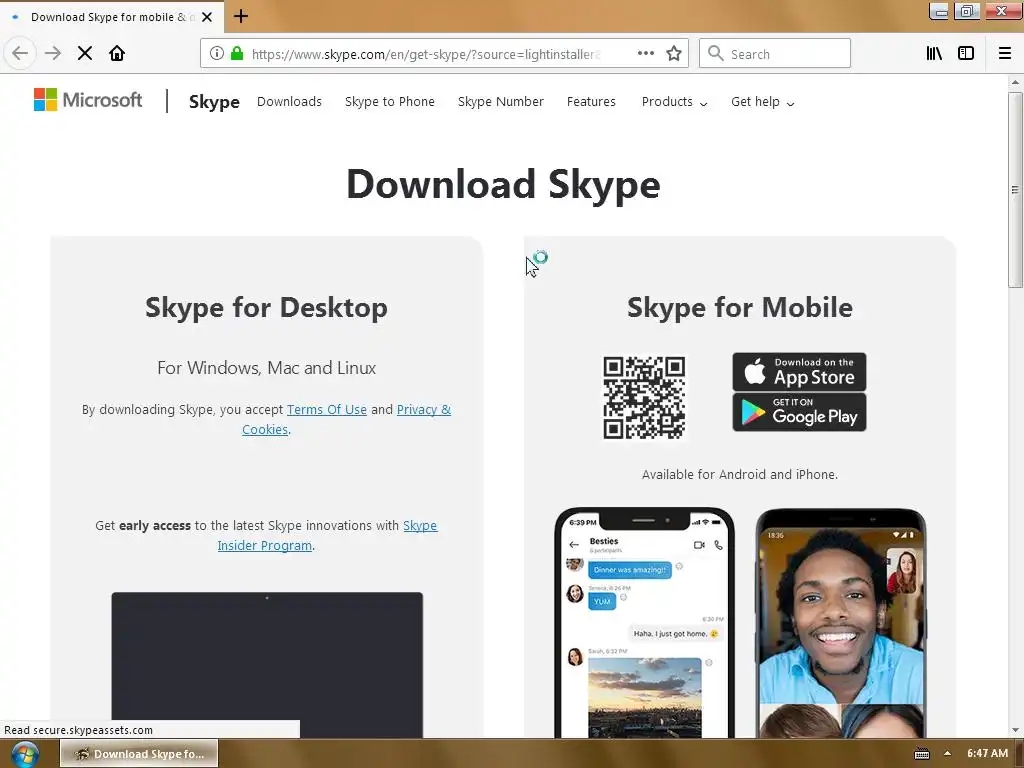The height and width of the screenshot is (768, 1024).
Task: Click the scrollbar down arrow
Action: tap(1015, 730)
